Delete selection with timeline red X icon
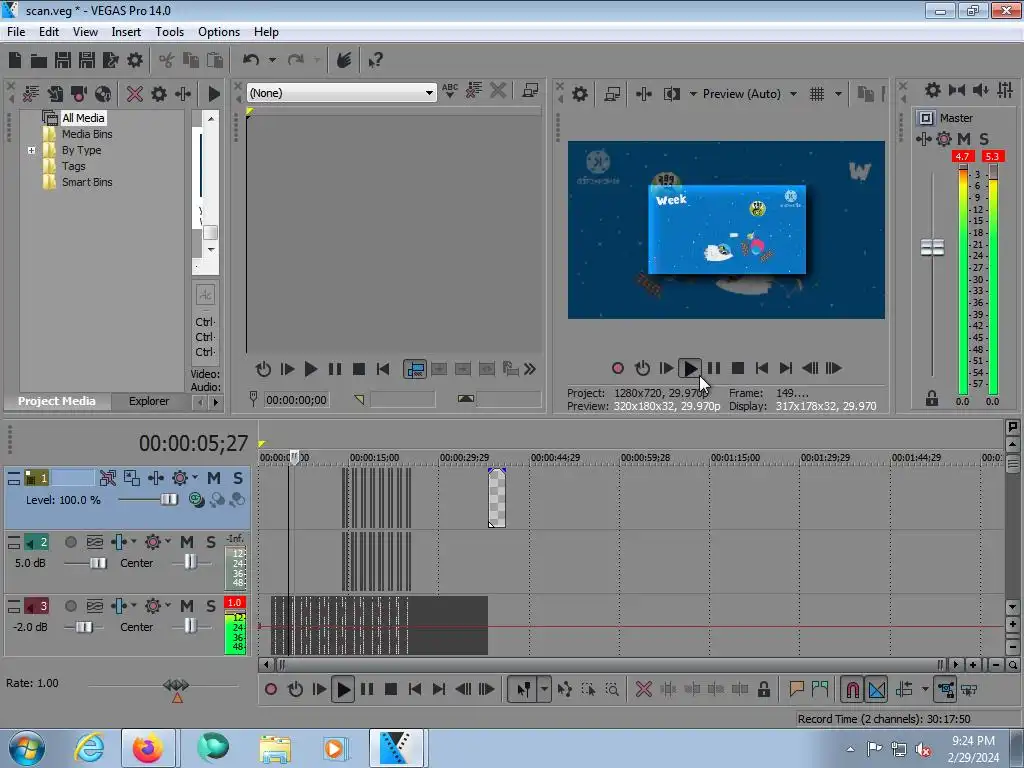1024x768 pixels. coord(643,689)
